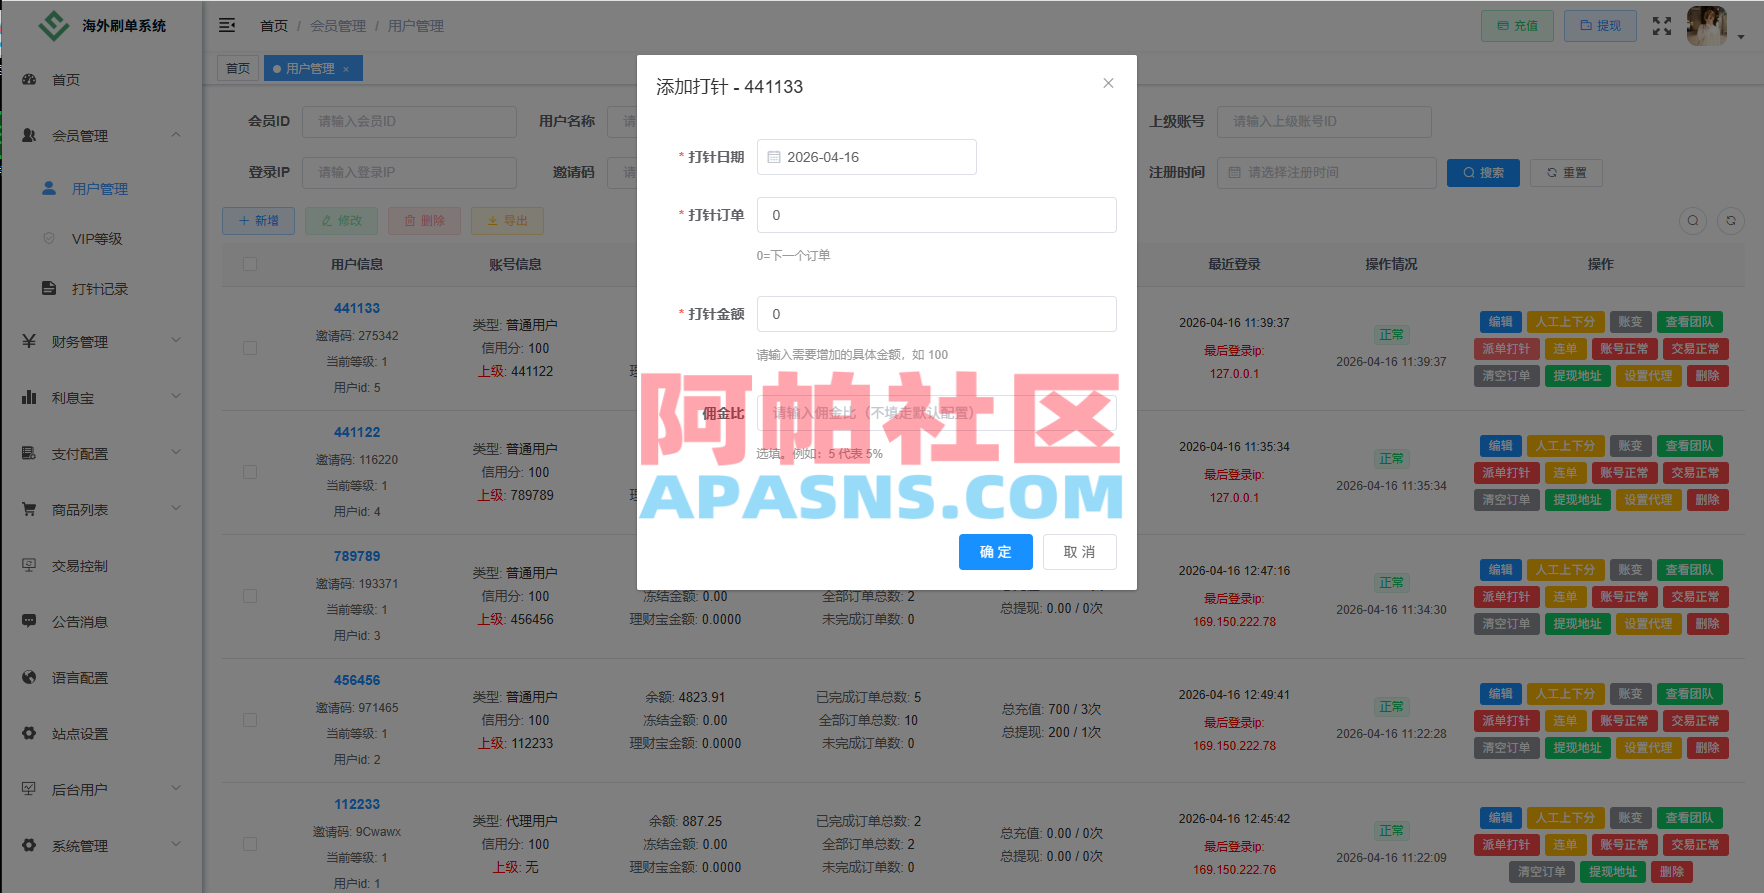Check the row checkbox for user 456456
This screenshot has height=893, width=1764.
(x=250, y=720)
